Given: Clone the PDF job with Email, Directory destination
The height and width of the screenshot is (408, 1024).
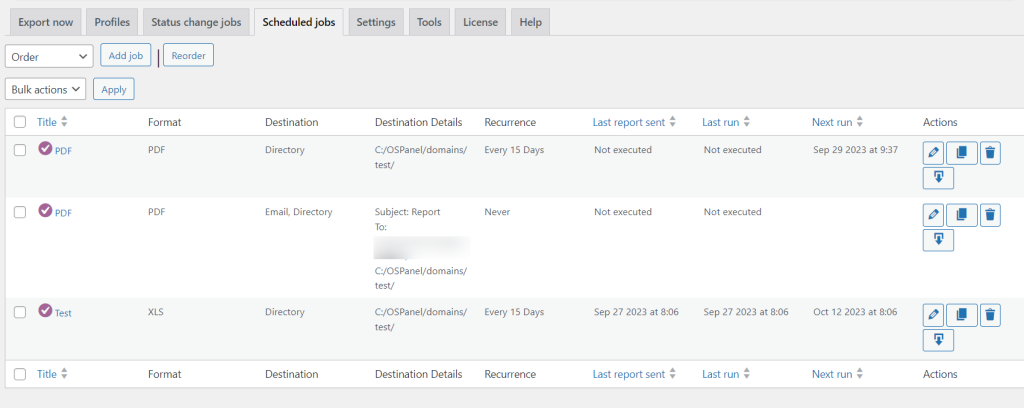Looking at the screenshot, I should click(961, 214).
